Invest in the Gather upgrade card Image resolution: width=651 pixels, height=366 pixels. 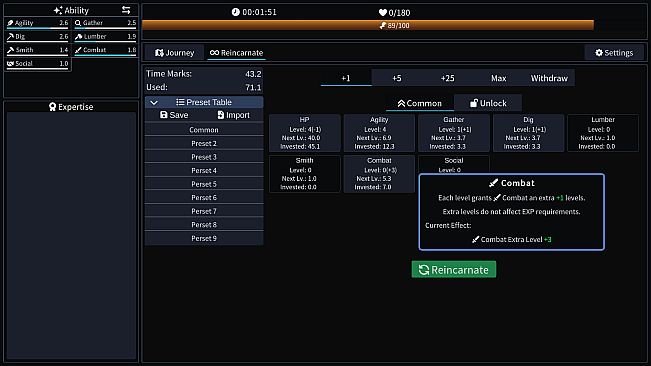(x=454, y=133)
